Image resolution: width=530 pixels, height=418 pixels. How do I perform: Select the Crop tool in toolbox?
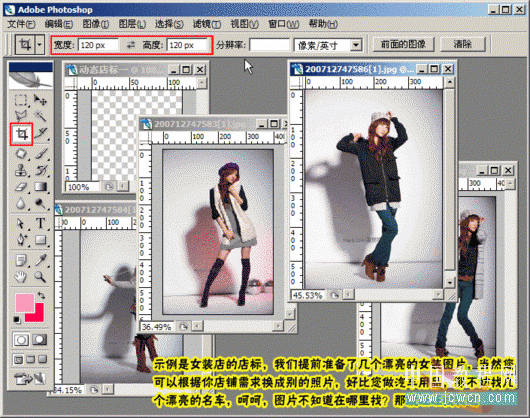(x=21, y=134)
